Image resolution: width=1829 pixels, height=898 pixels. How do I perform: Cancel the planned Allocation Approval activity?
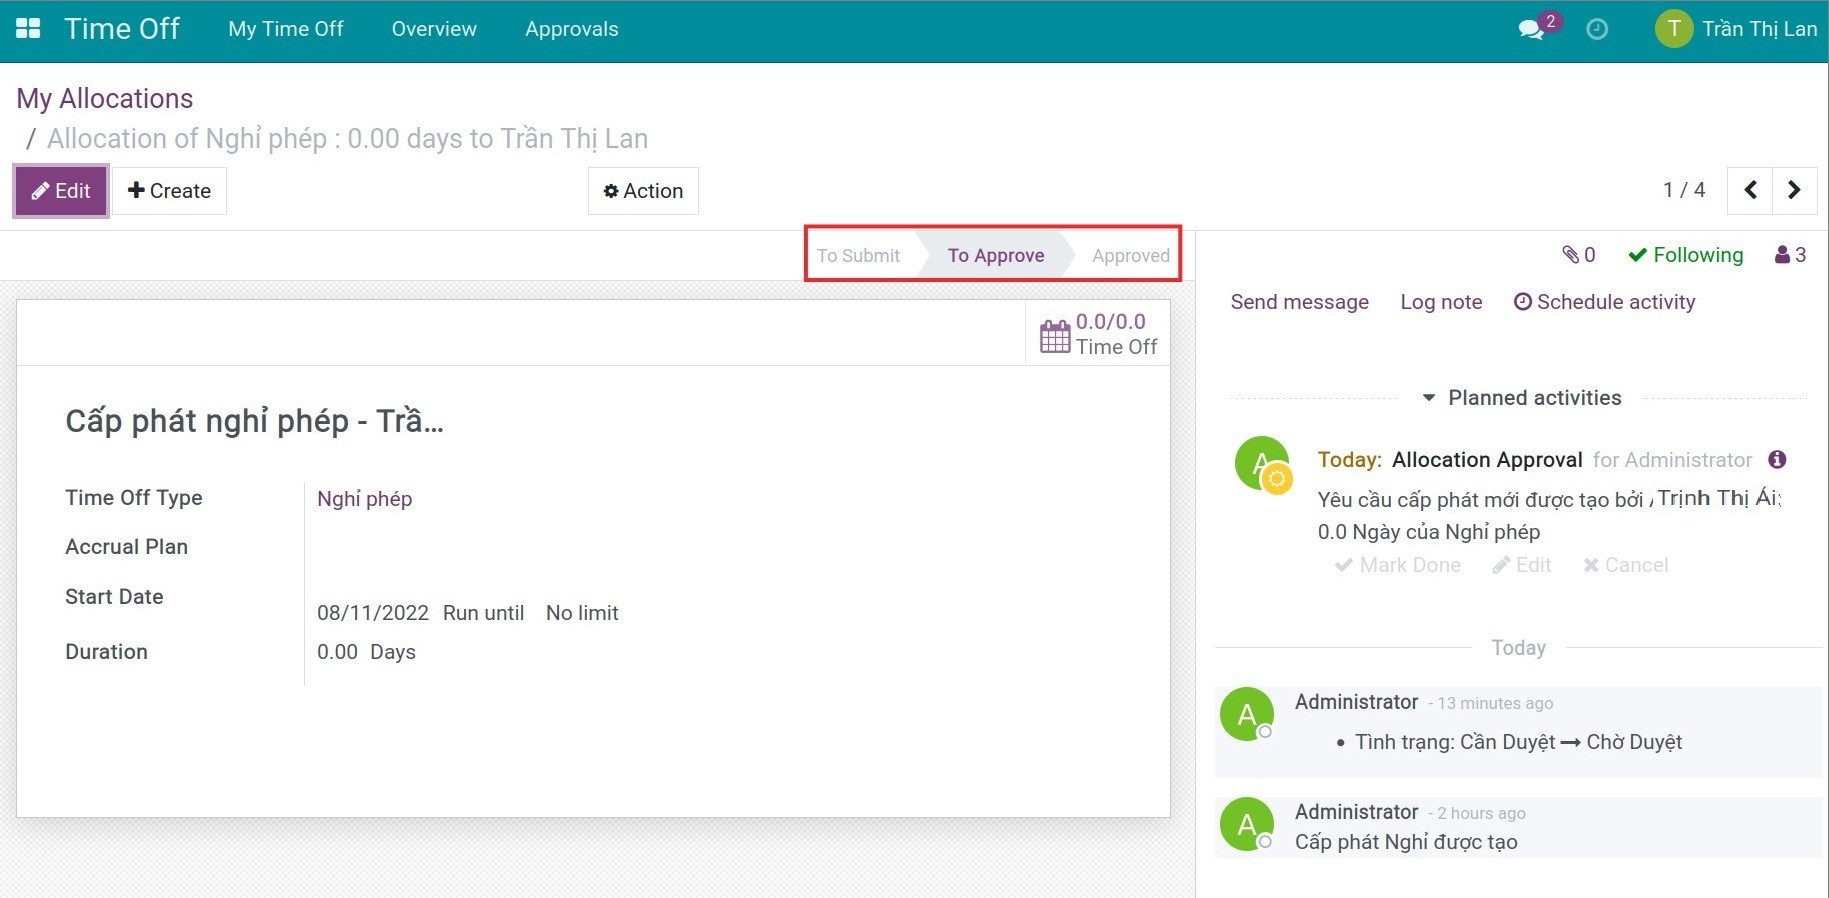(1626, 565)
